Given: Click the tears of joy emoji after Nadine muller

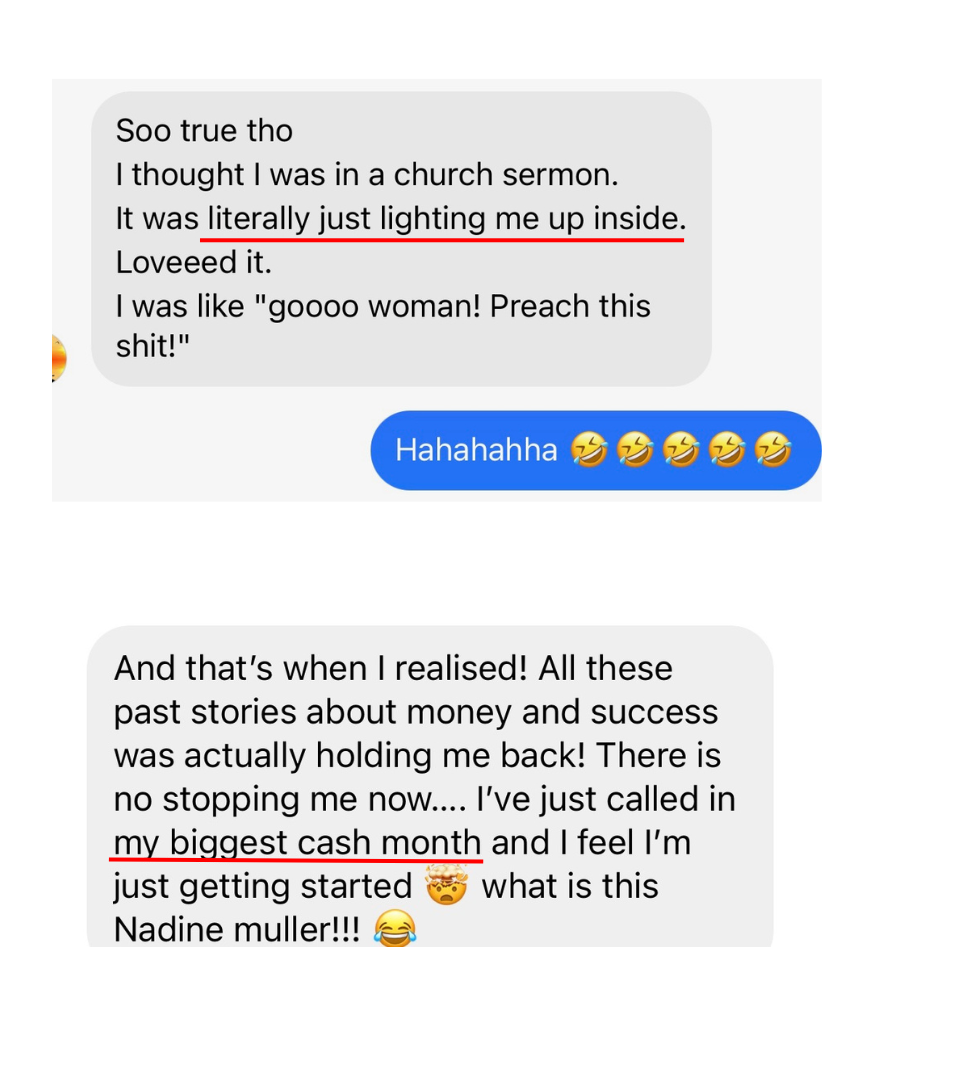Looking at the screenshot, I should coord(395,928).
